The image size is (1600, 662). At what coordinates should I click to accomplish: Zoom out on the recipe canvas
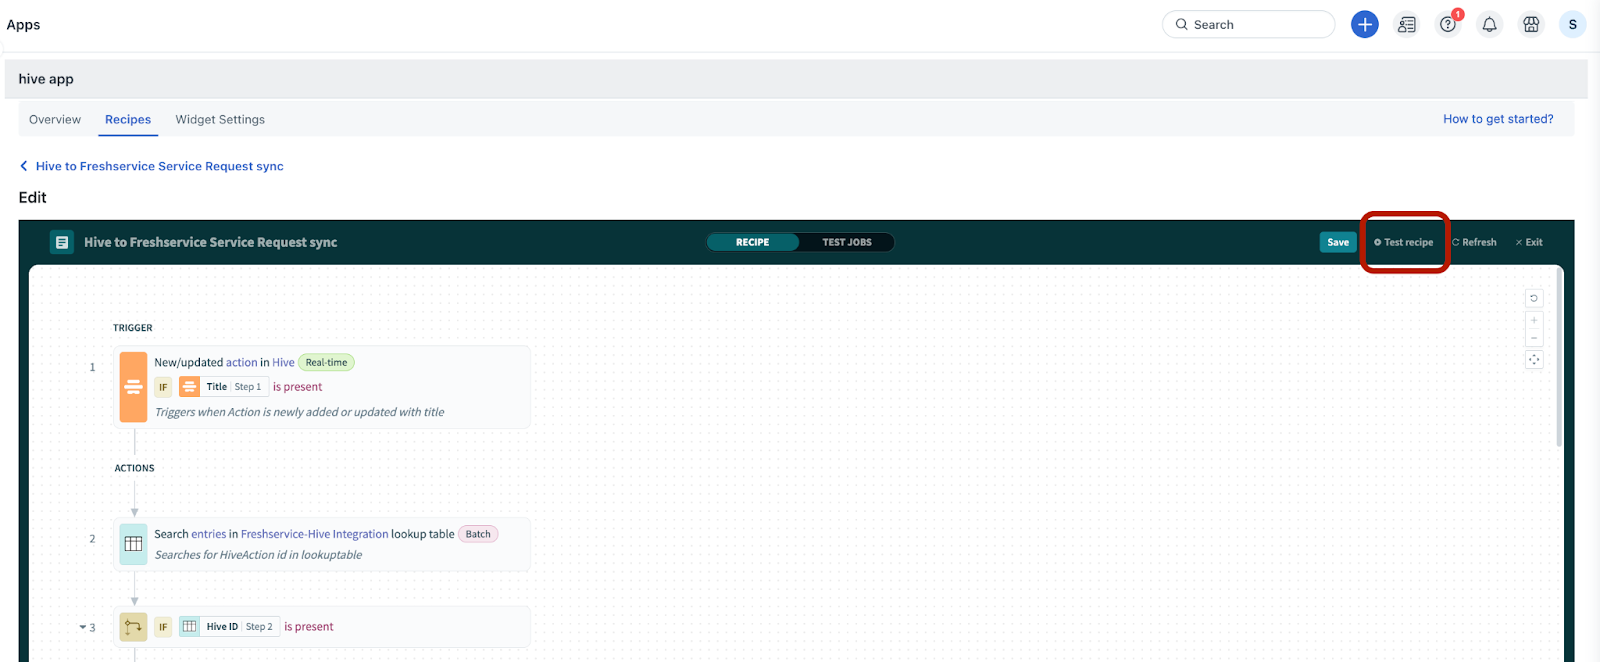(1534, 338)
